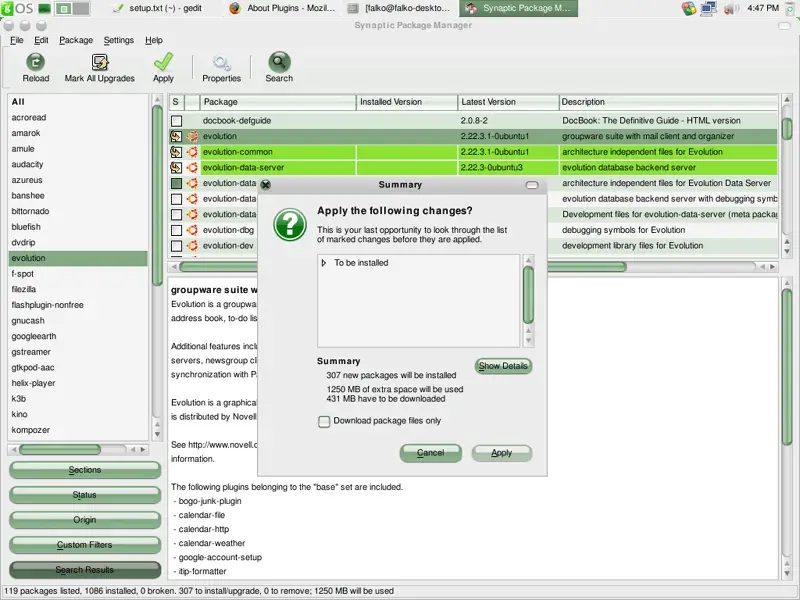
Task: Click the Sections filter button
Action: 85,470
